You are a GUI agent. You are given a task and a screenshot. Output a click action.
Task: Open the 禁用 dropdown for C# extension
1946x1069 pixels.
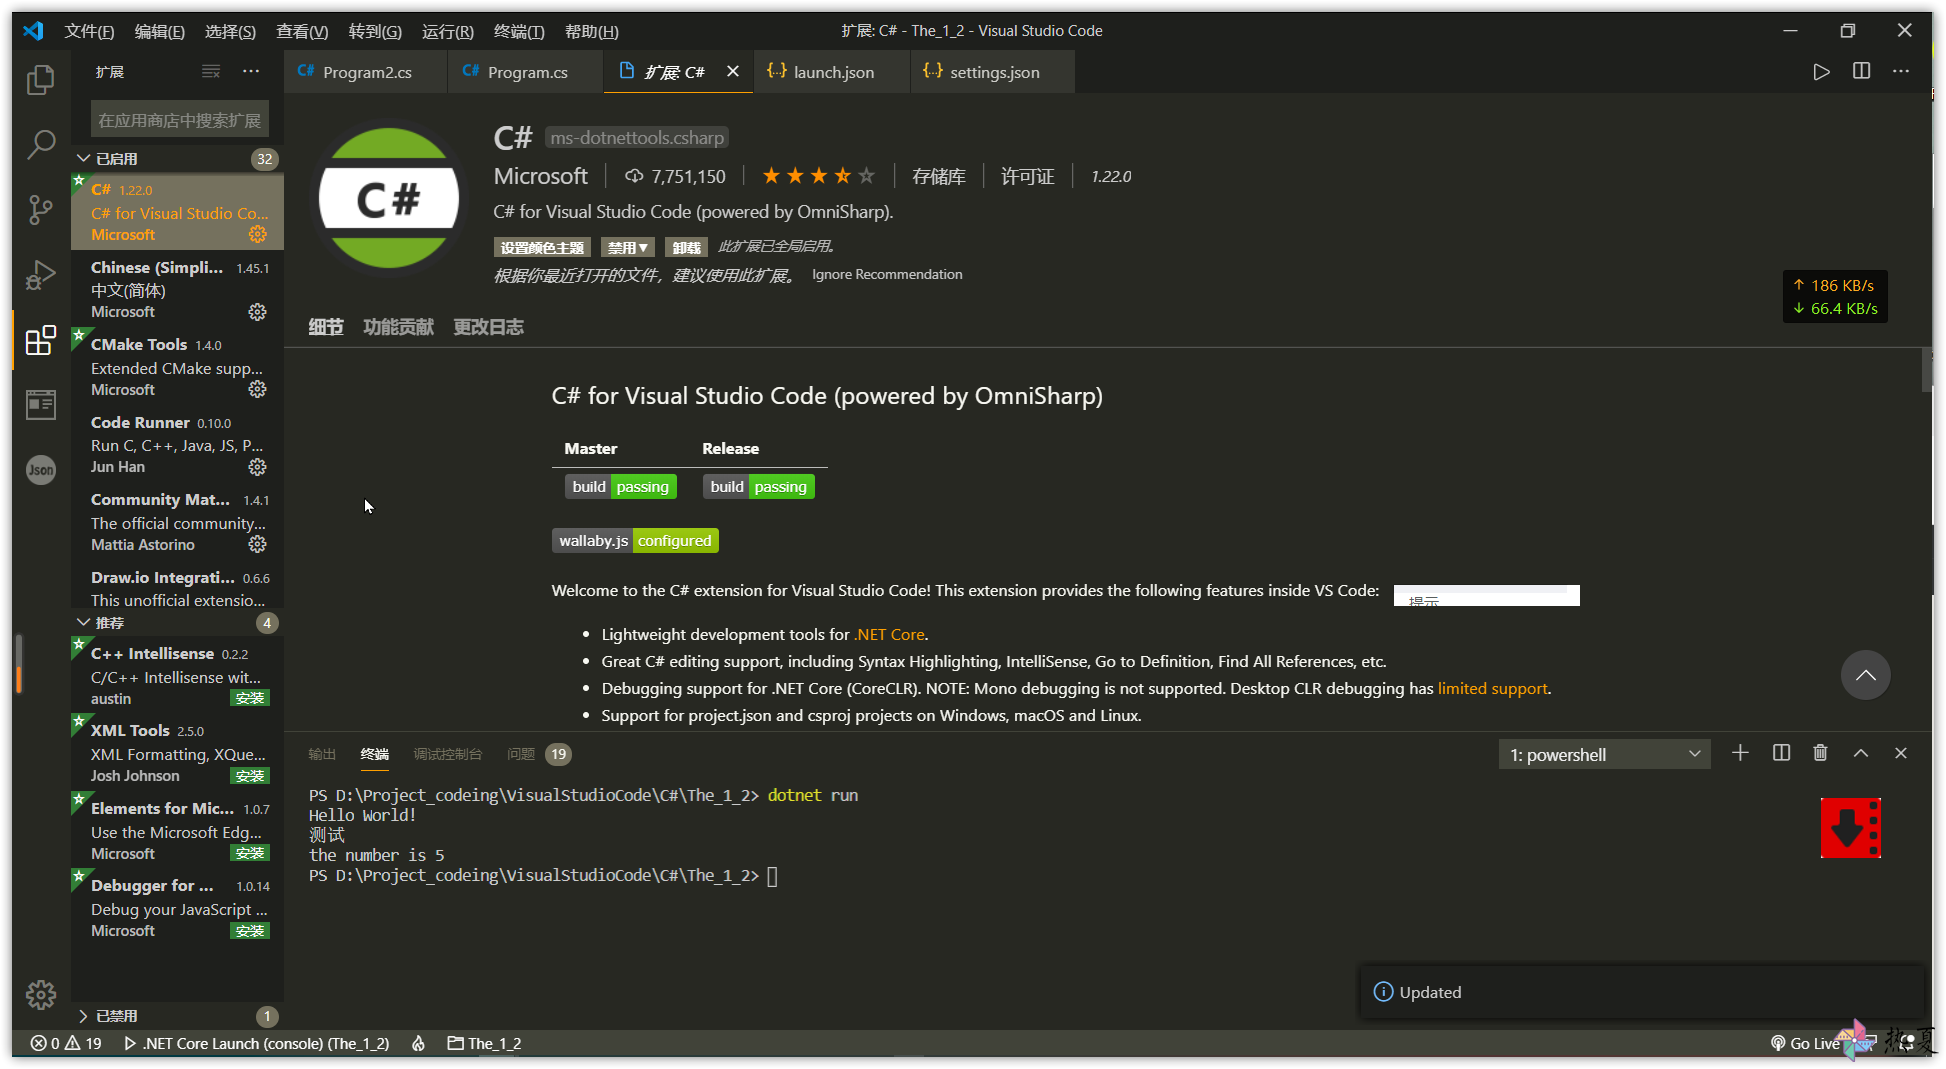tap(628, 247)
